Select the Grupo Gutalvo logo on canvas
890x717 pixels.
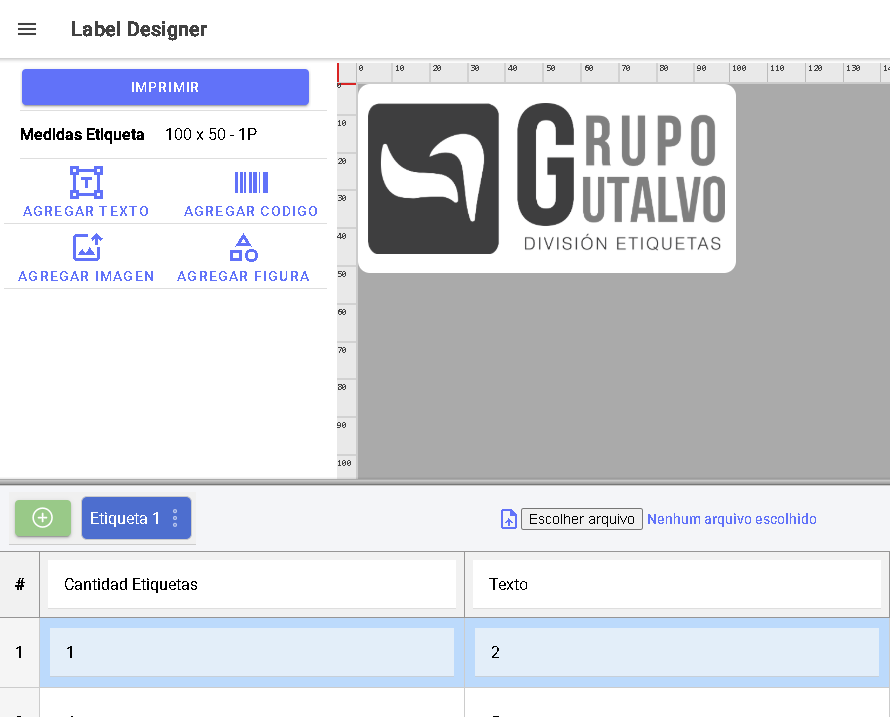[x=546, y=178]
